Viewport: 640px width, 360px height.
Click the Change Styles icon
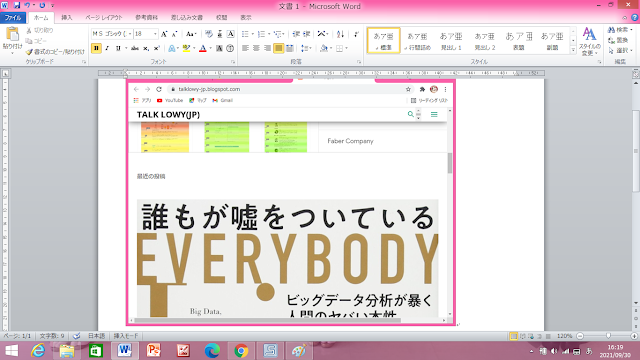[x=589, y=41]
